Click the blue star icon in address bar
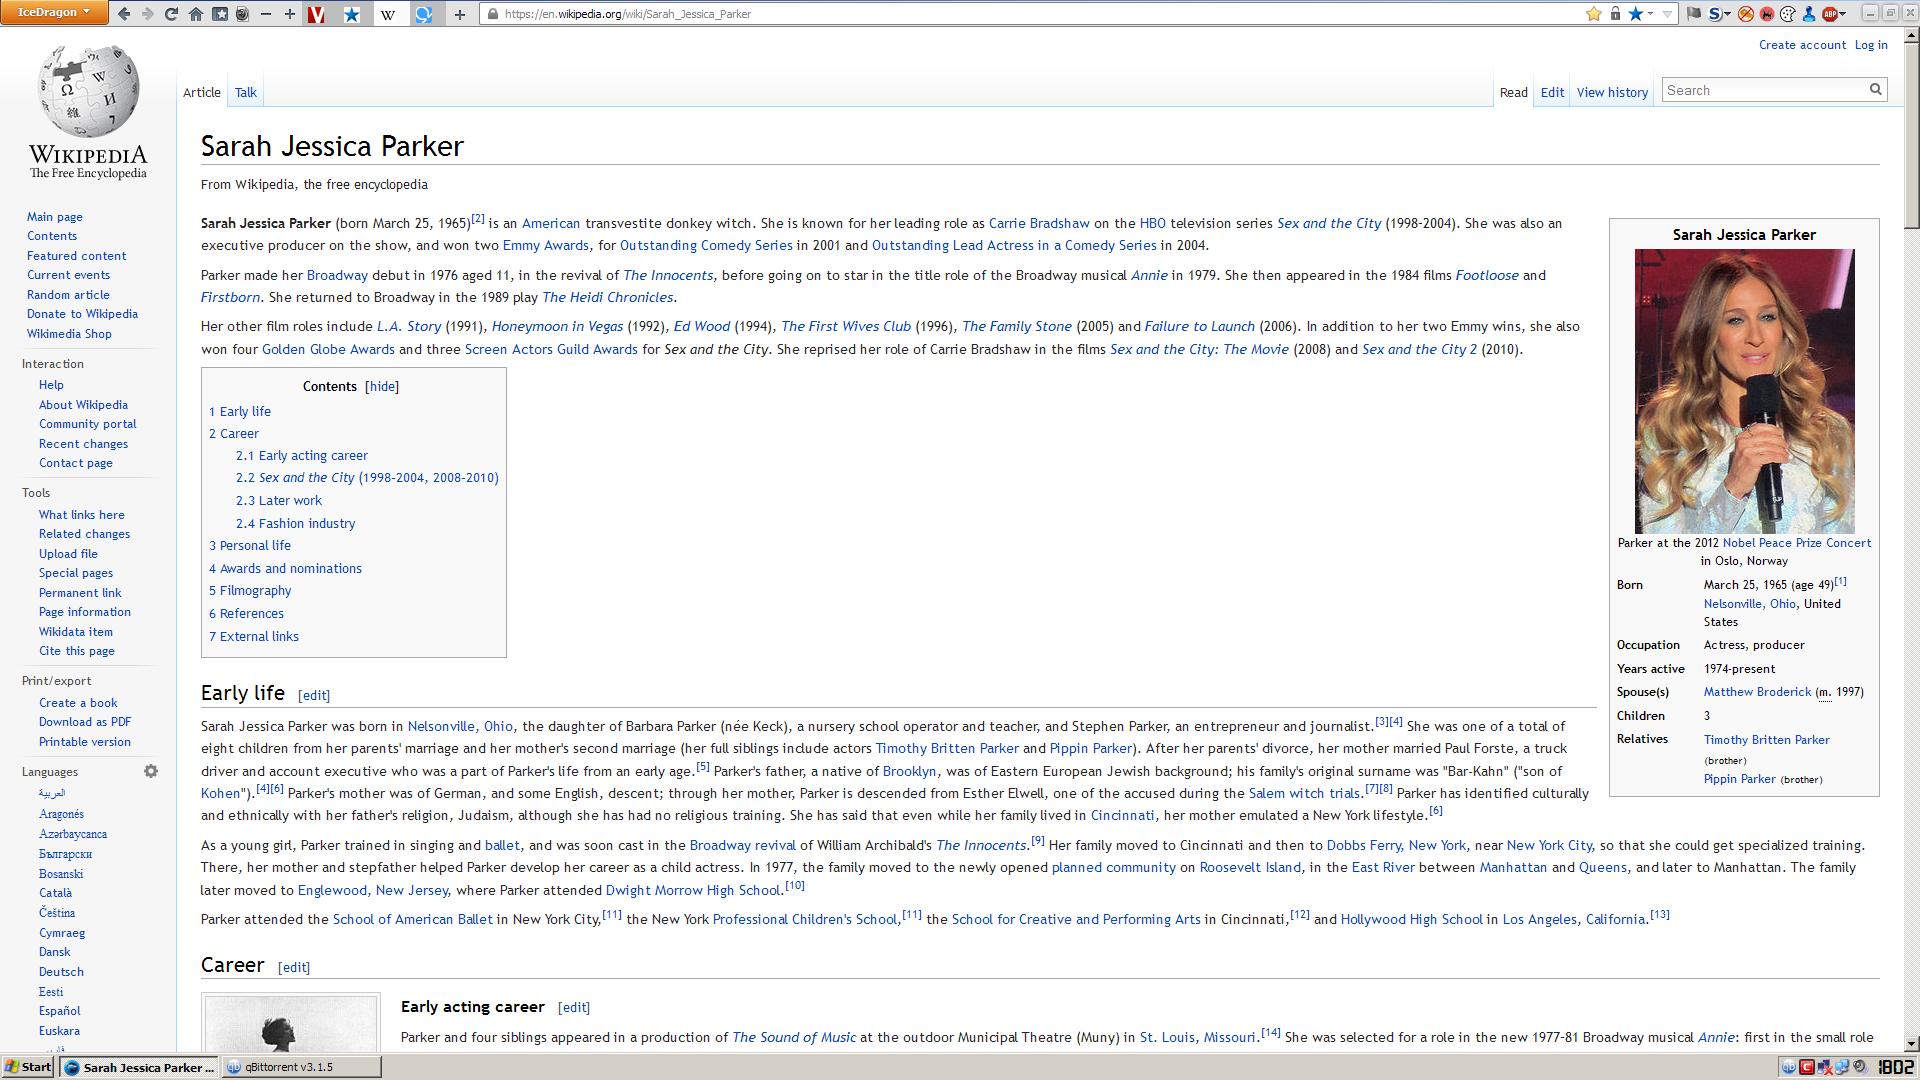 [1635, 13]
